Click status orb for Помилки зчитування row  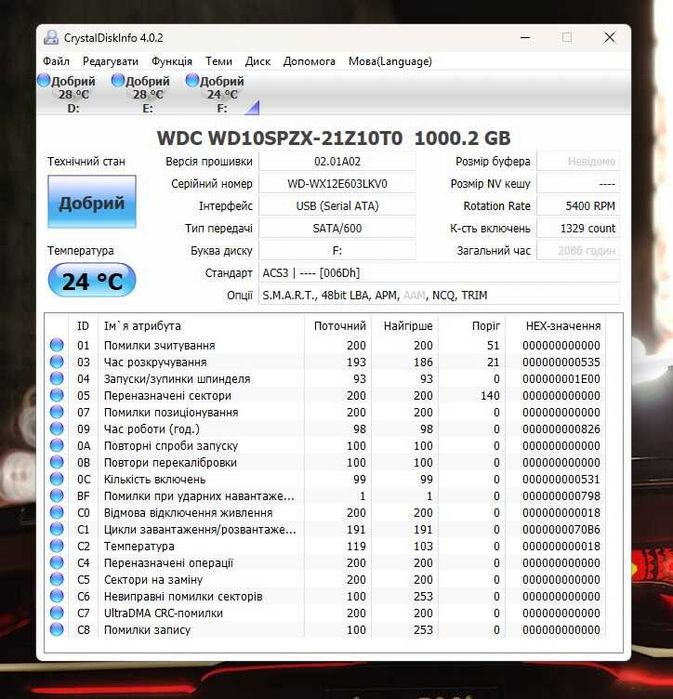point(57,345)
